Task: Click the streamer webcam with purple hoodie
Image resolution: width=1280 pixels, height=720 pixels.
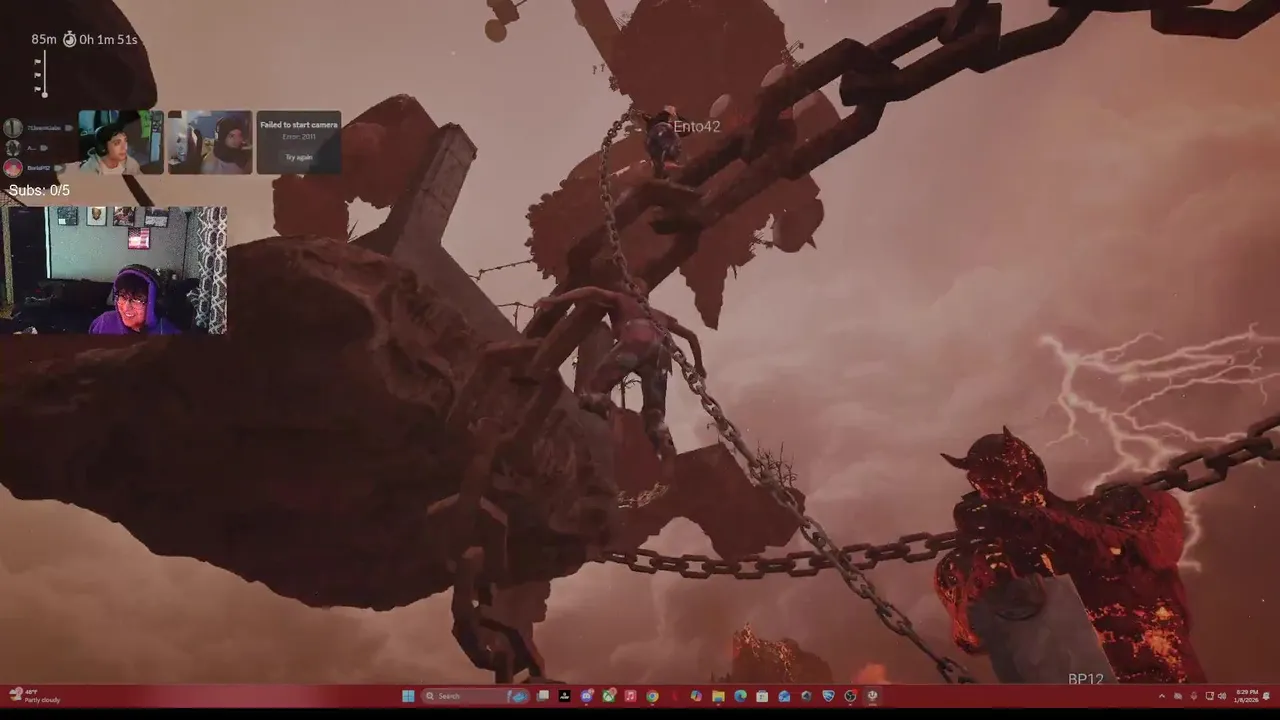Action: point(113,270)
